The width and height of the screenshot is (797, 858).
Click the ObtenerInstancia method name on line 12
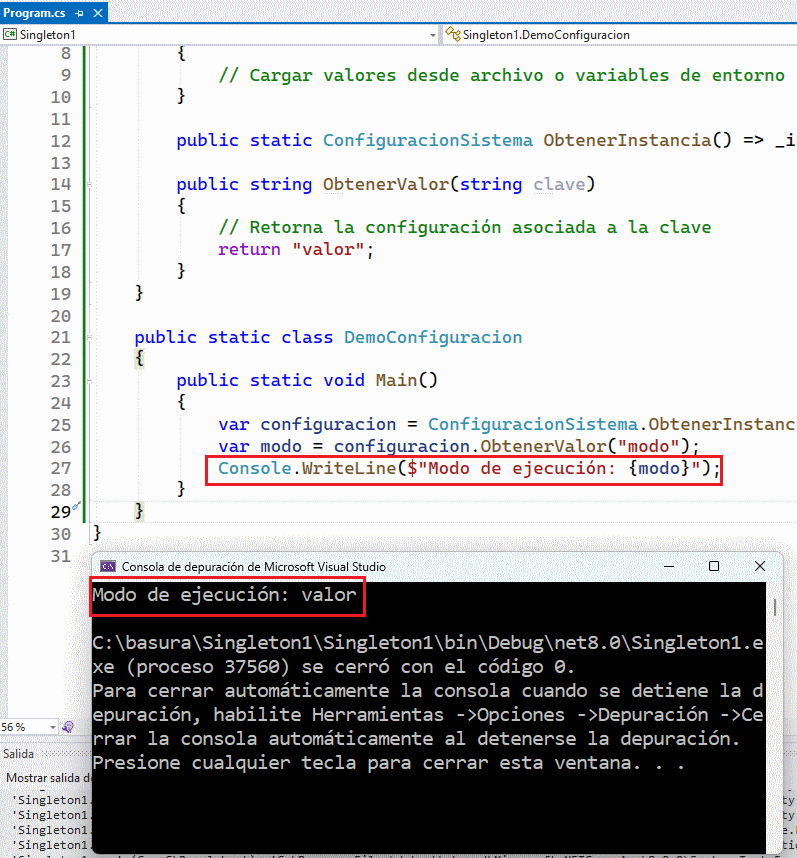pyautogui.click(x=627, y=140)
